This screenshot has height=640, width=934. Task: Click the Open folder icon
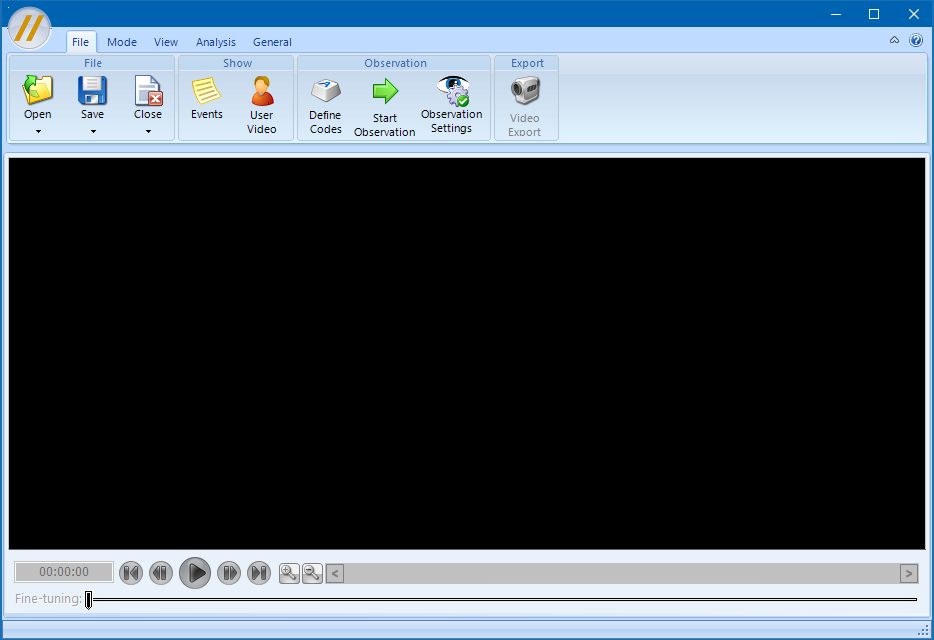coord(38,92)
